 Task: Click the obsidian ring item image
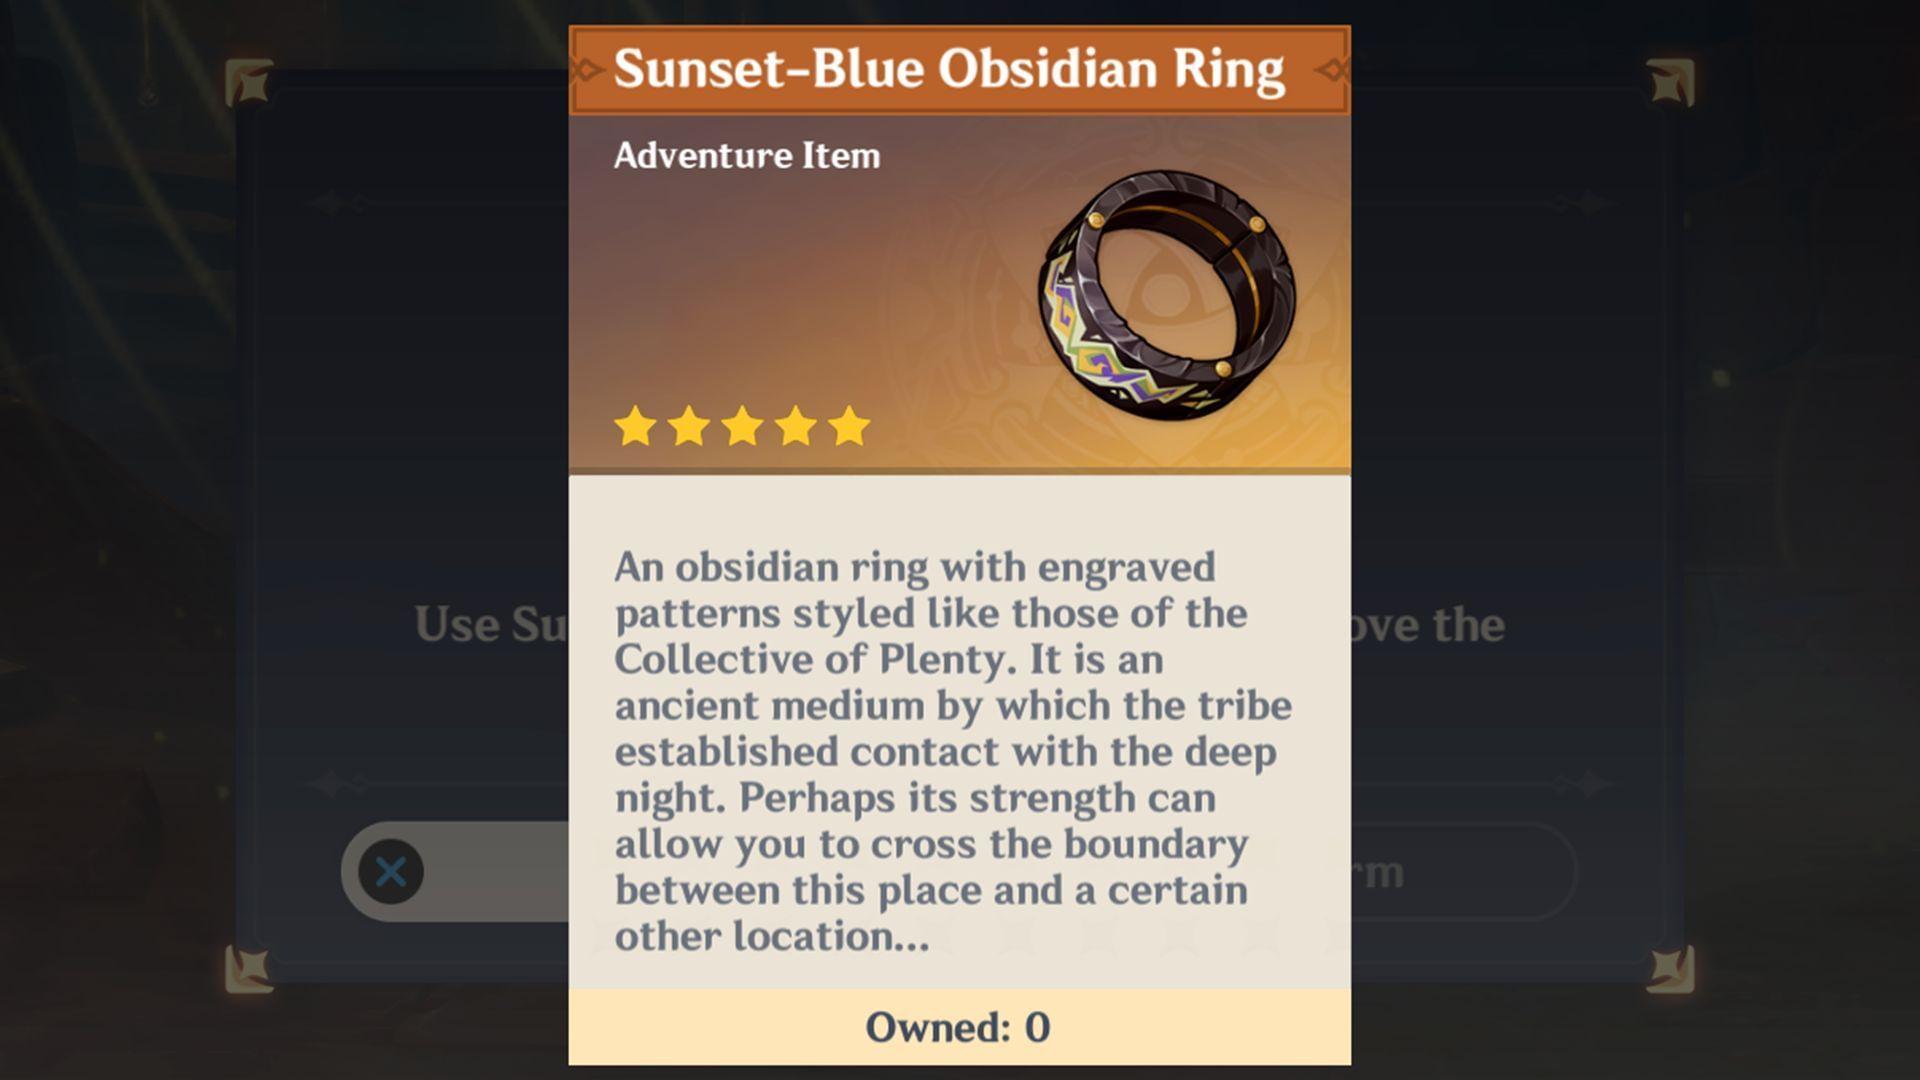click(x=1167, y=295)
